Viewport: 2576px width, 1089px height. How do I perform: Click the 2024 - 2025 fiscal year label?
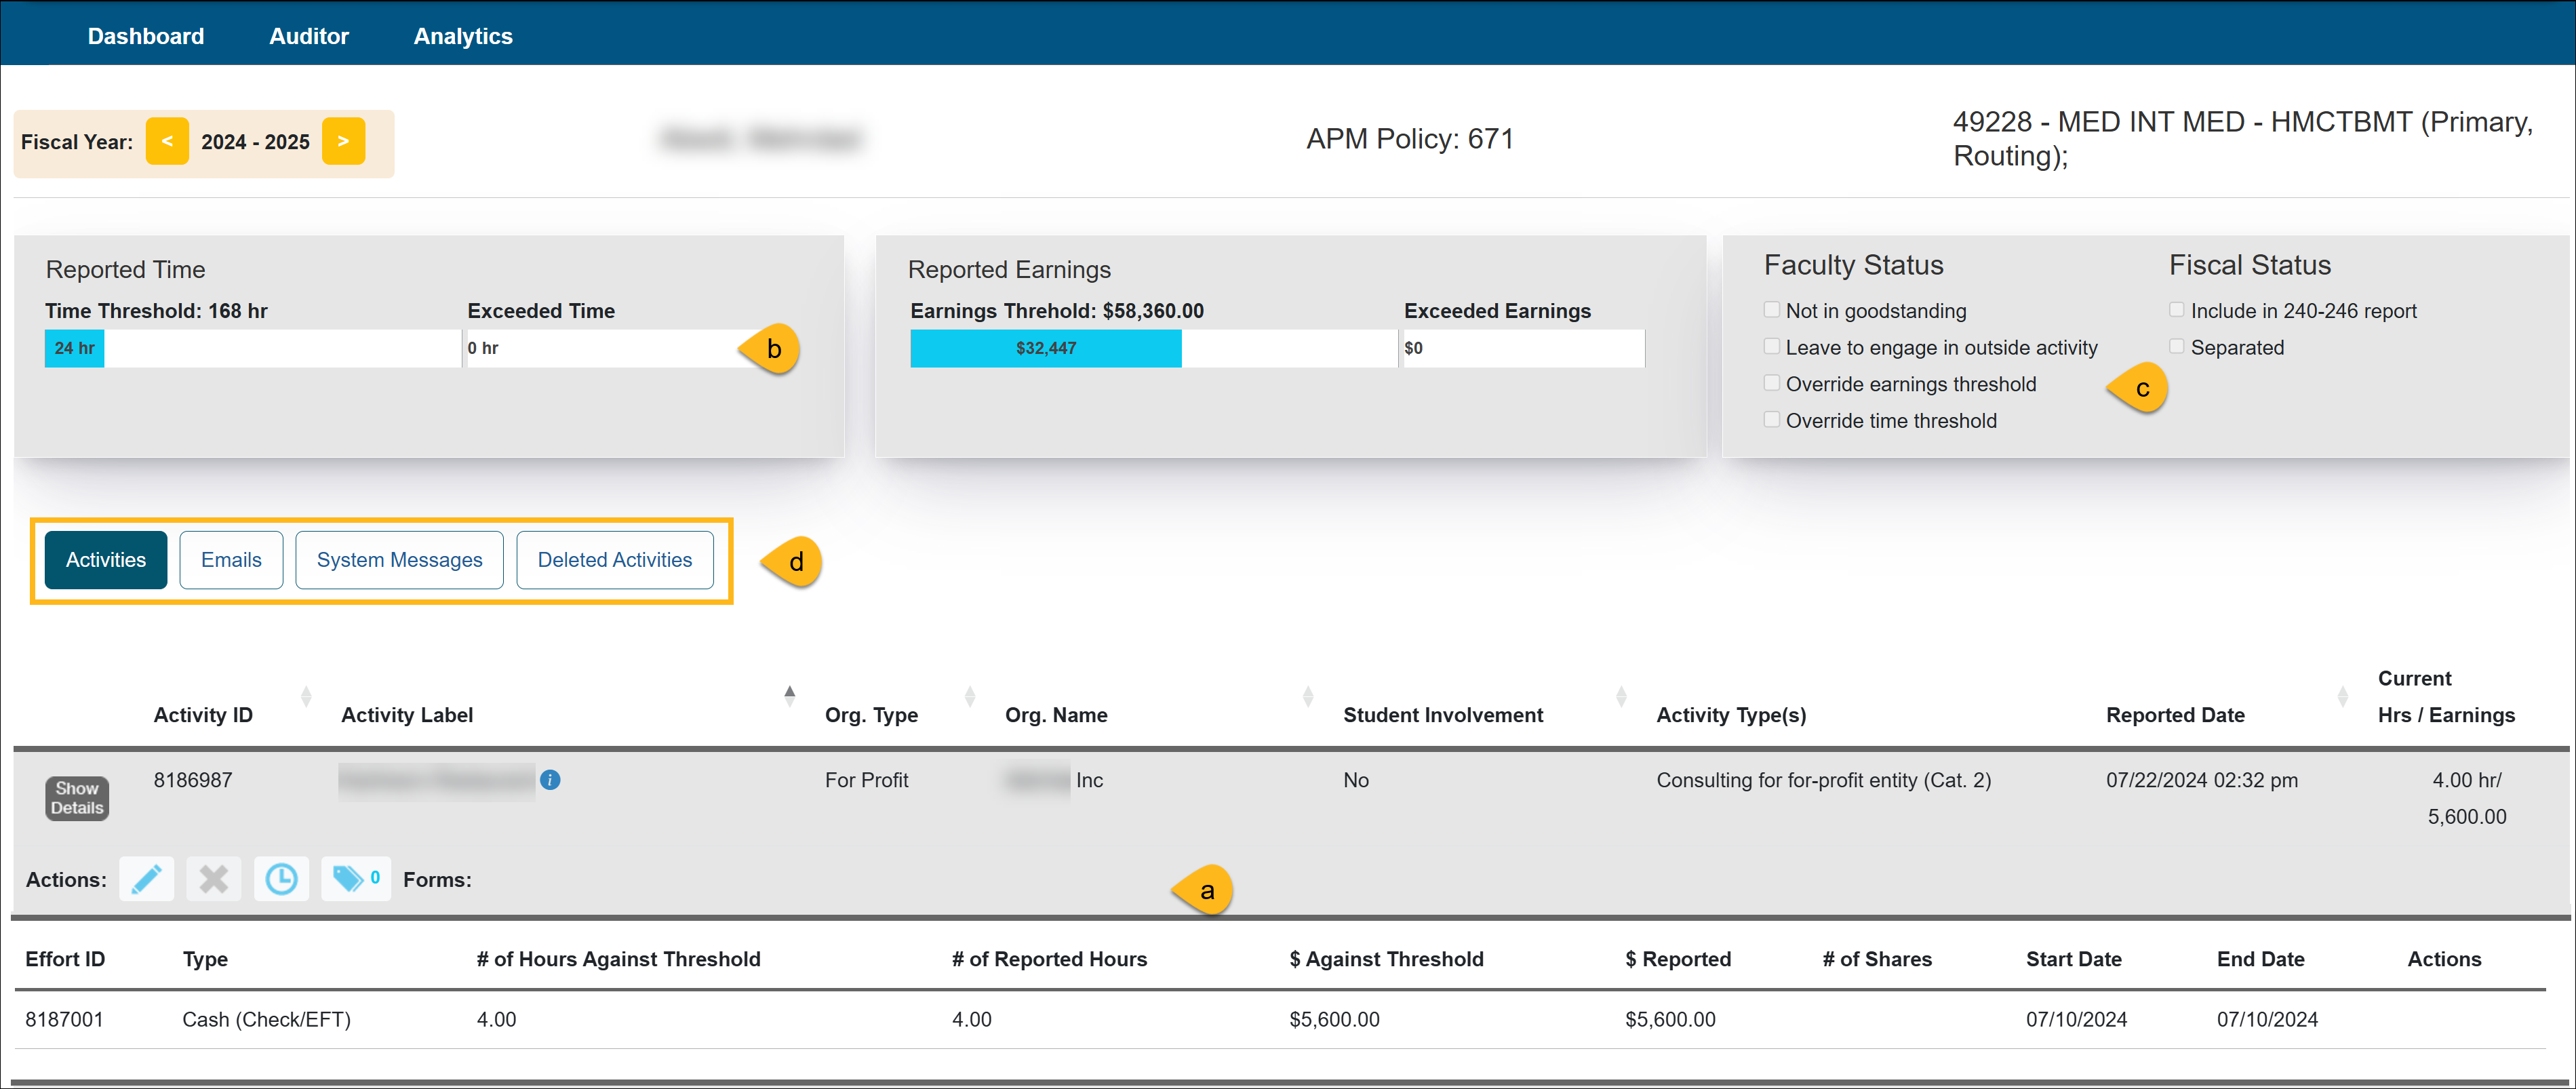pyautogui.click(x=255, y=142)
